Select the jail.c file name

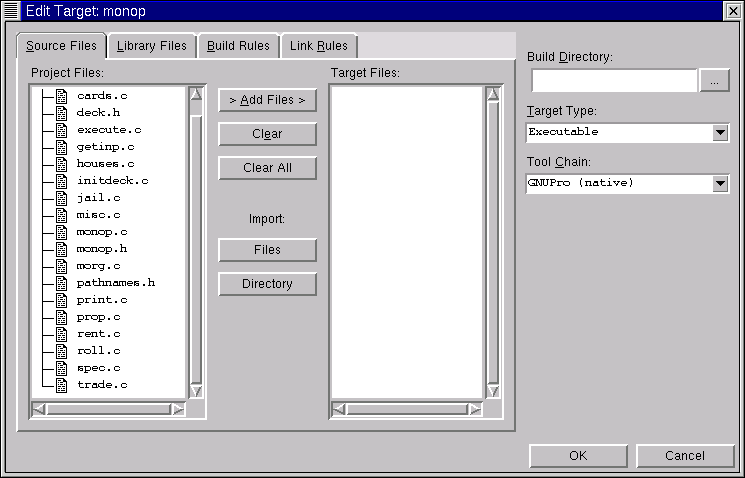[x=98, y=198]
